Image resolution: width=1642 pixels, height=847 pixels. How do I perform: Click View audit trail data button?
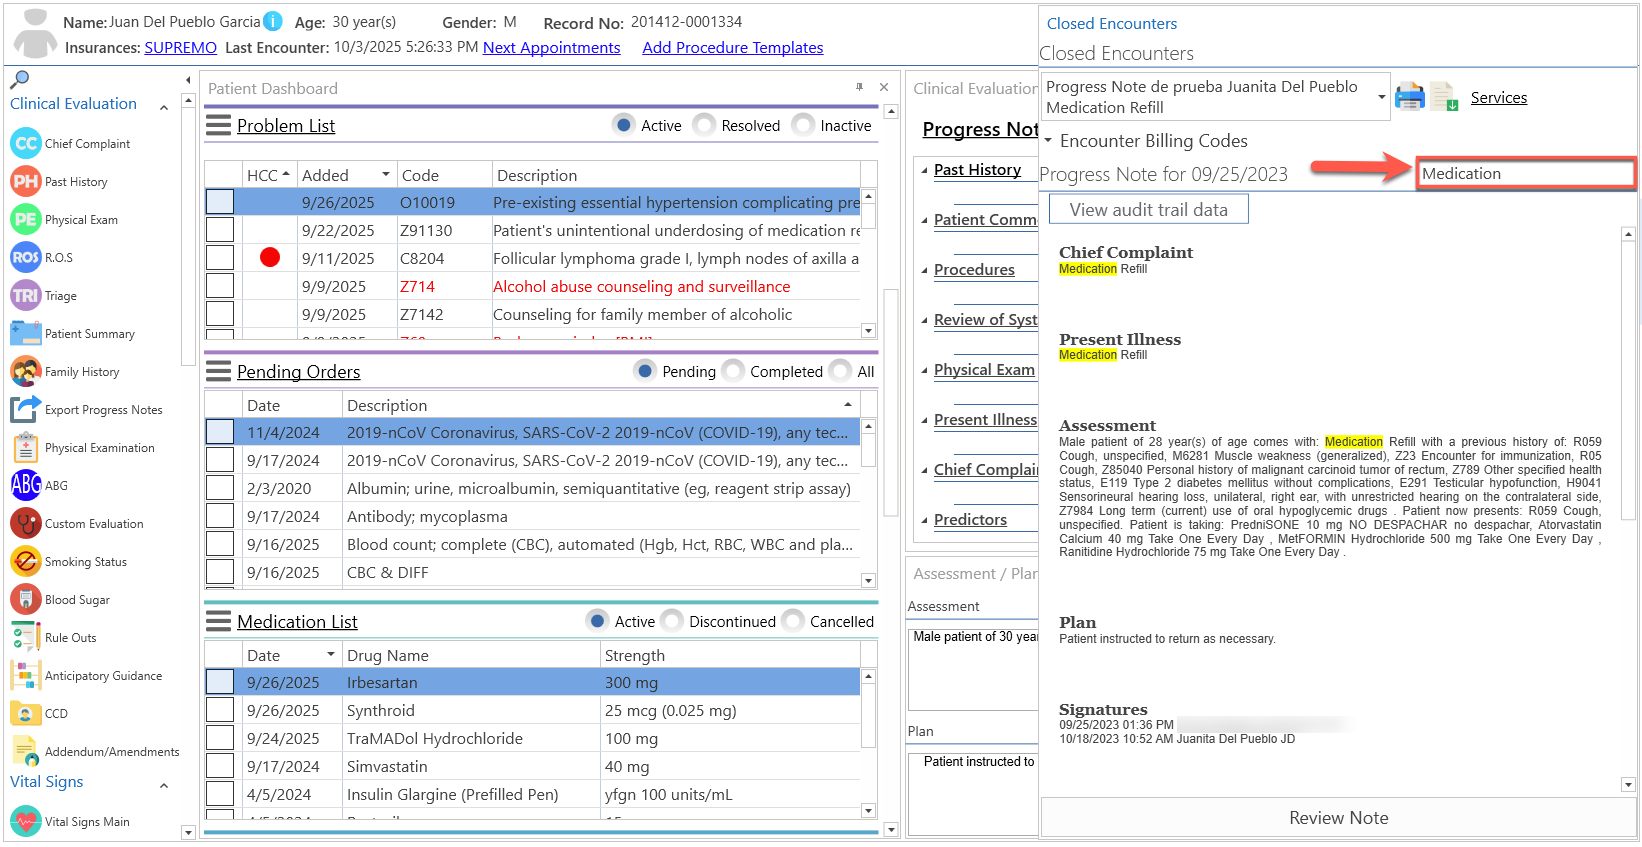click(x=1148, y=209)
